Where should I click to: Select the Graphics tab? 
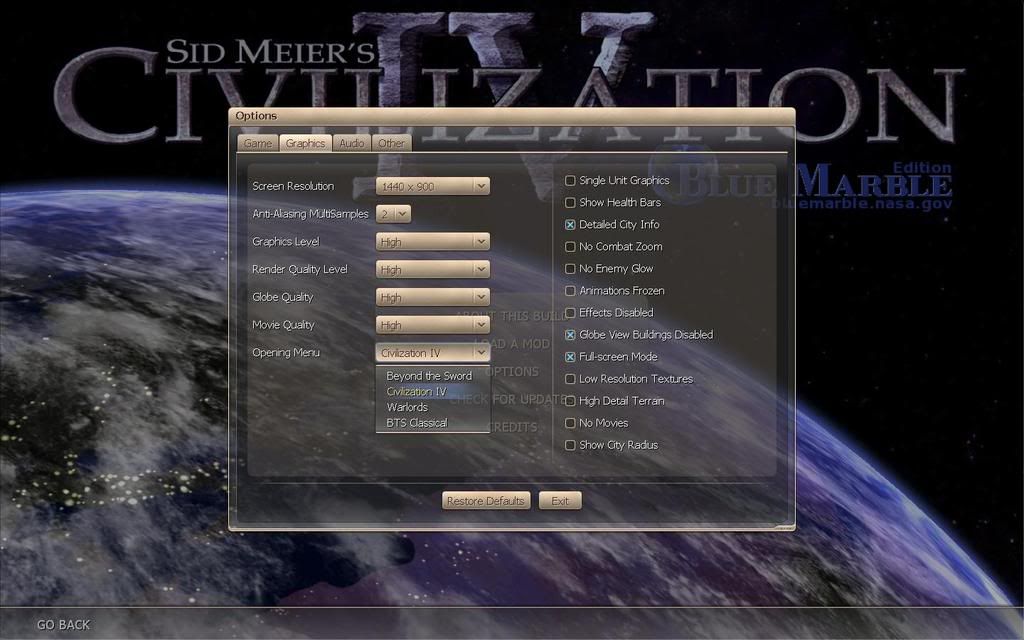point(305,143)
